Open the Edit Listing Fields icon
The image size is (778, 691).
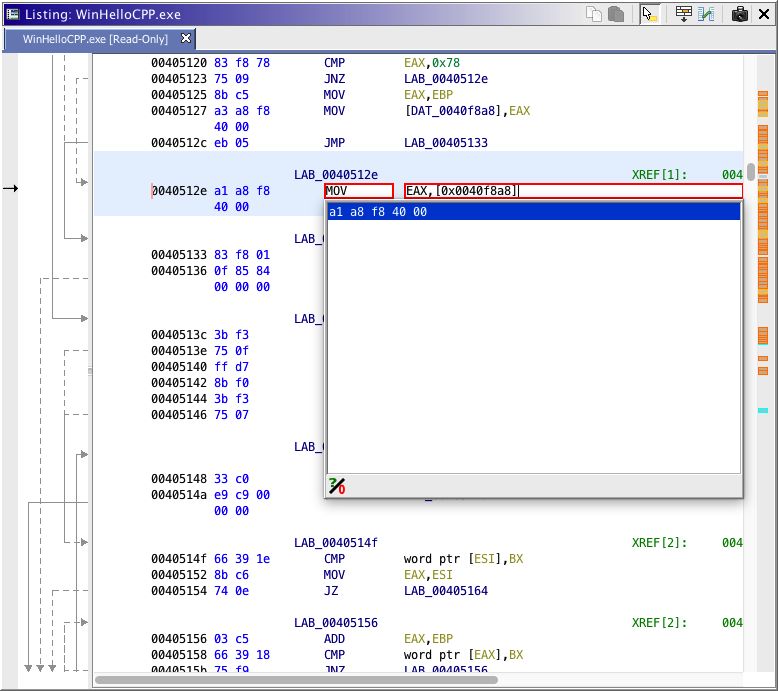click(684, 14)
